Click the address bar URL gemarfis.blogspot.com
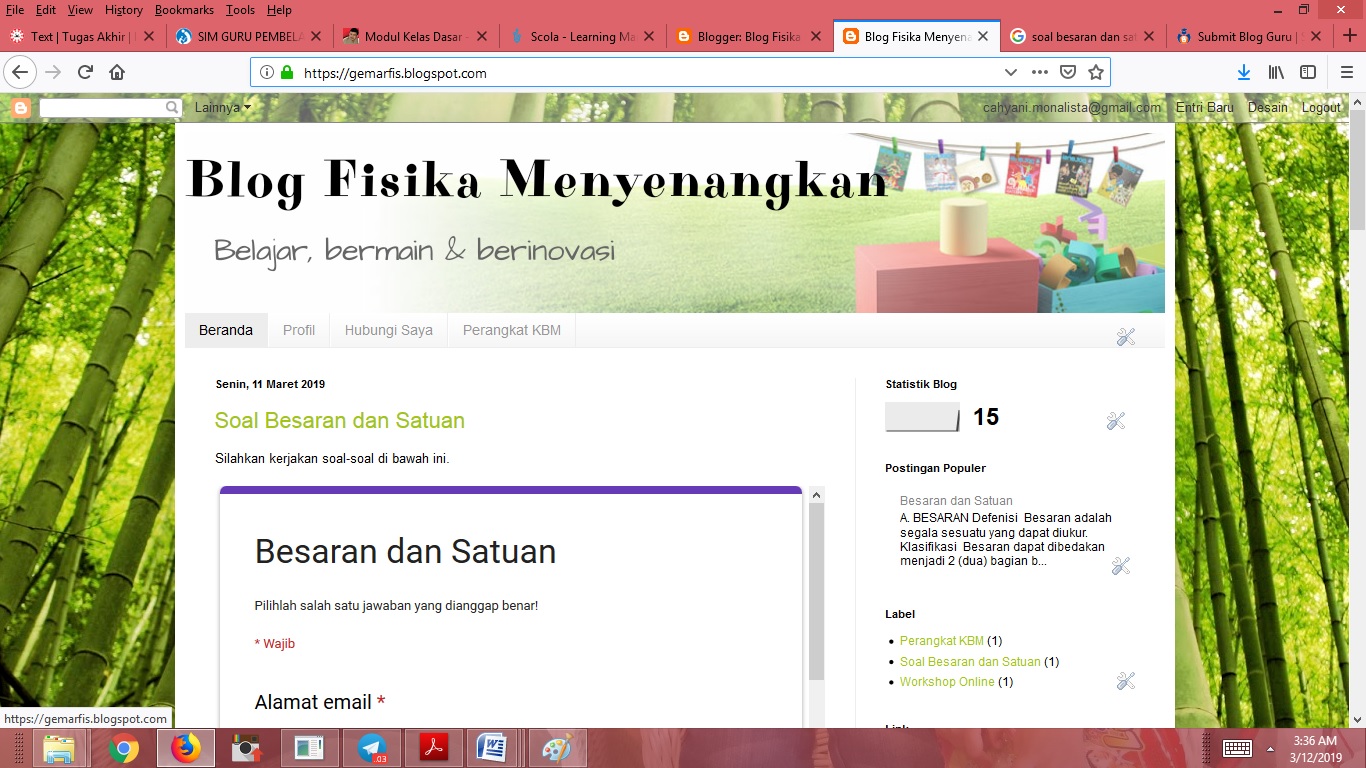The width and height of the screenshot is (1366, 768). click(x=395, y=73)
